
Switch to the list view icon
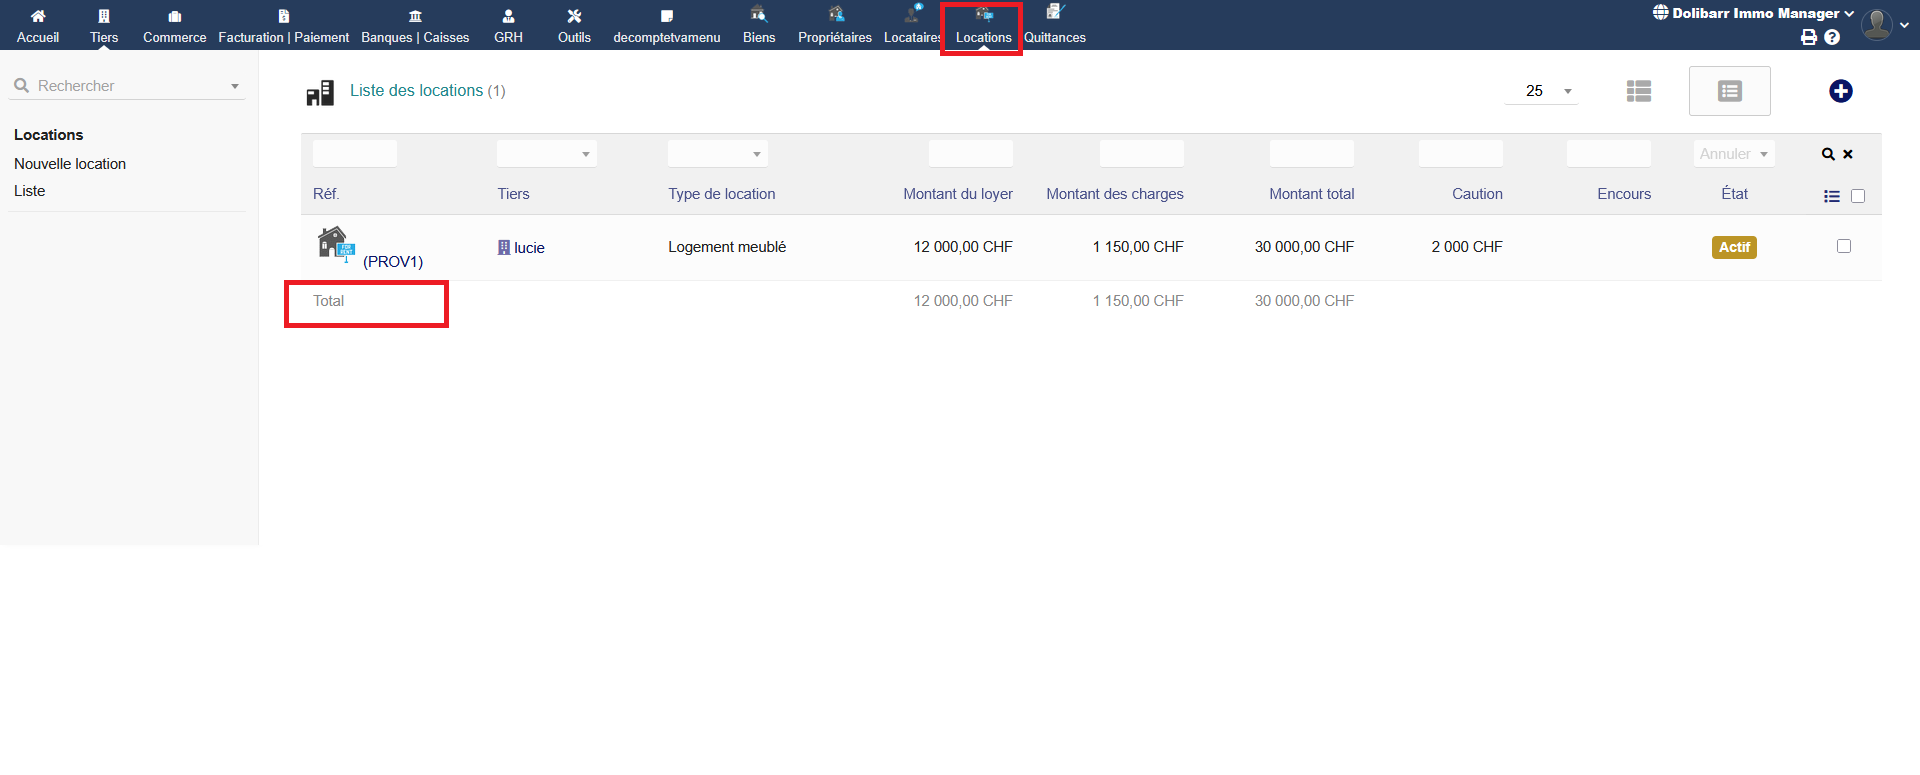[1638, 91]
